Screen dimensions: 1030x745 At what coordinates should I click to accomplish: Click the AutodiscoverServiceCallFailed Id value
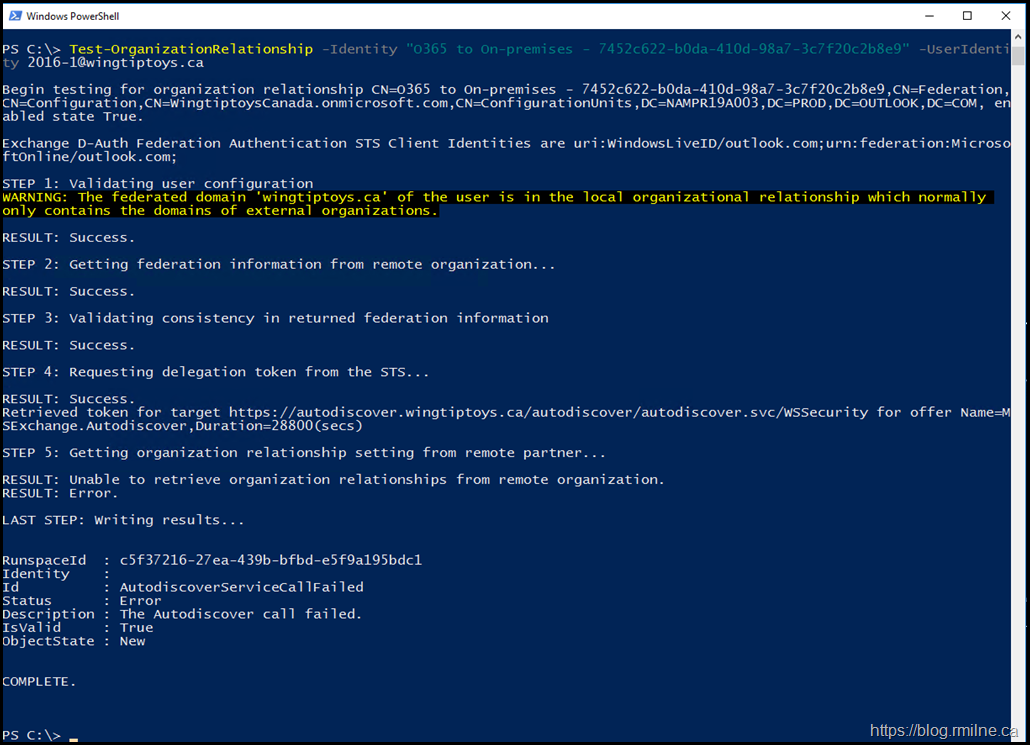click(x=241, y=587)
